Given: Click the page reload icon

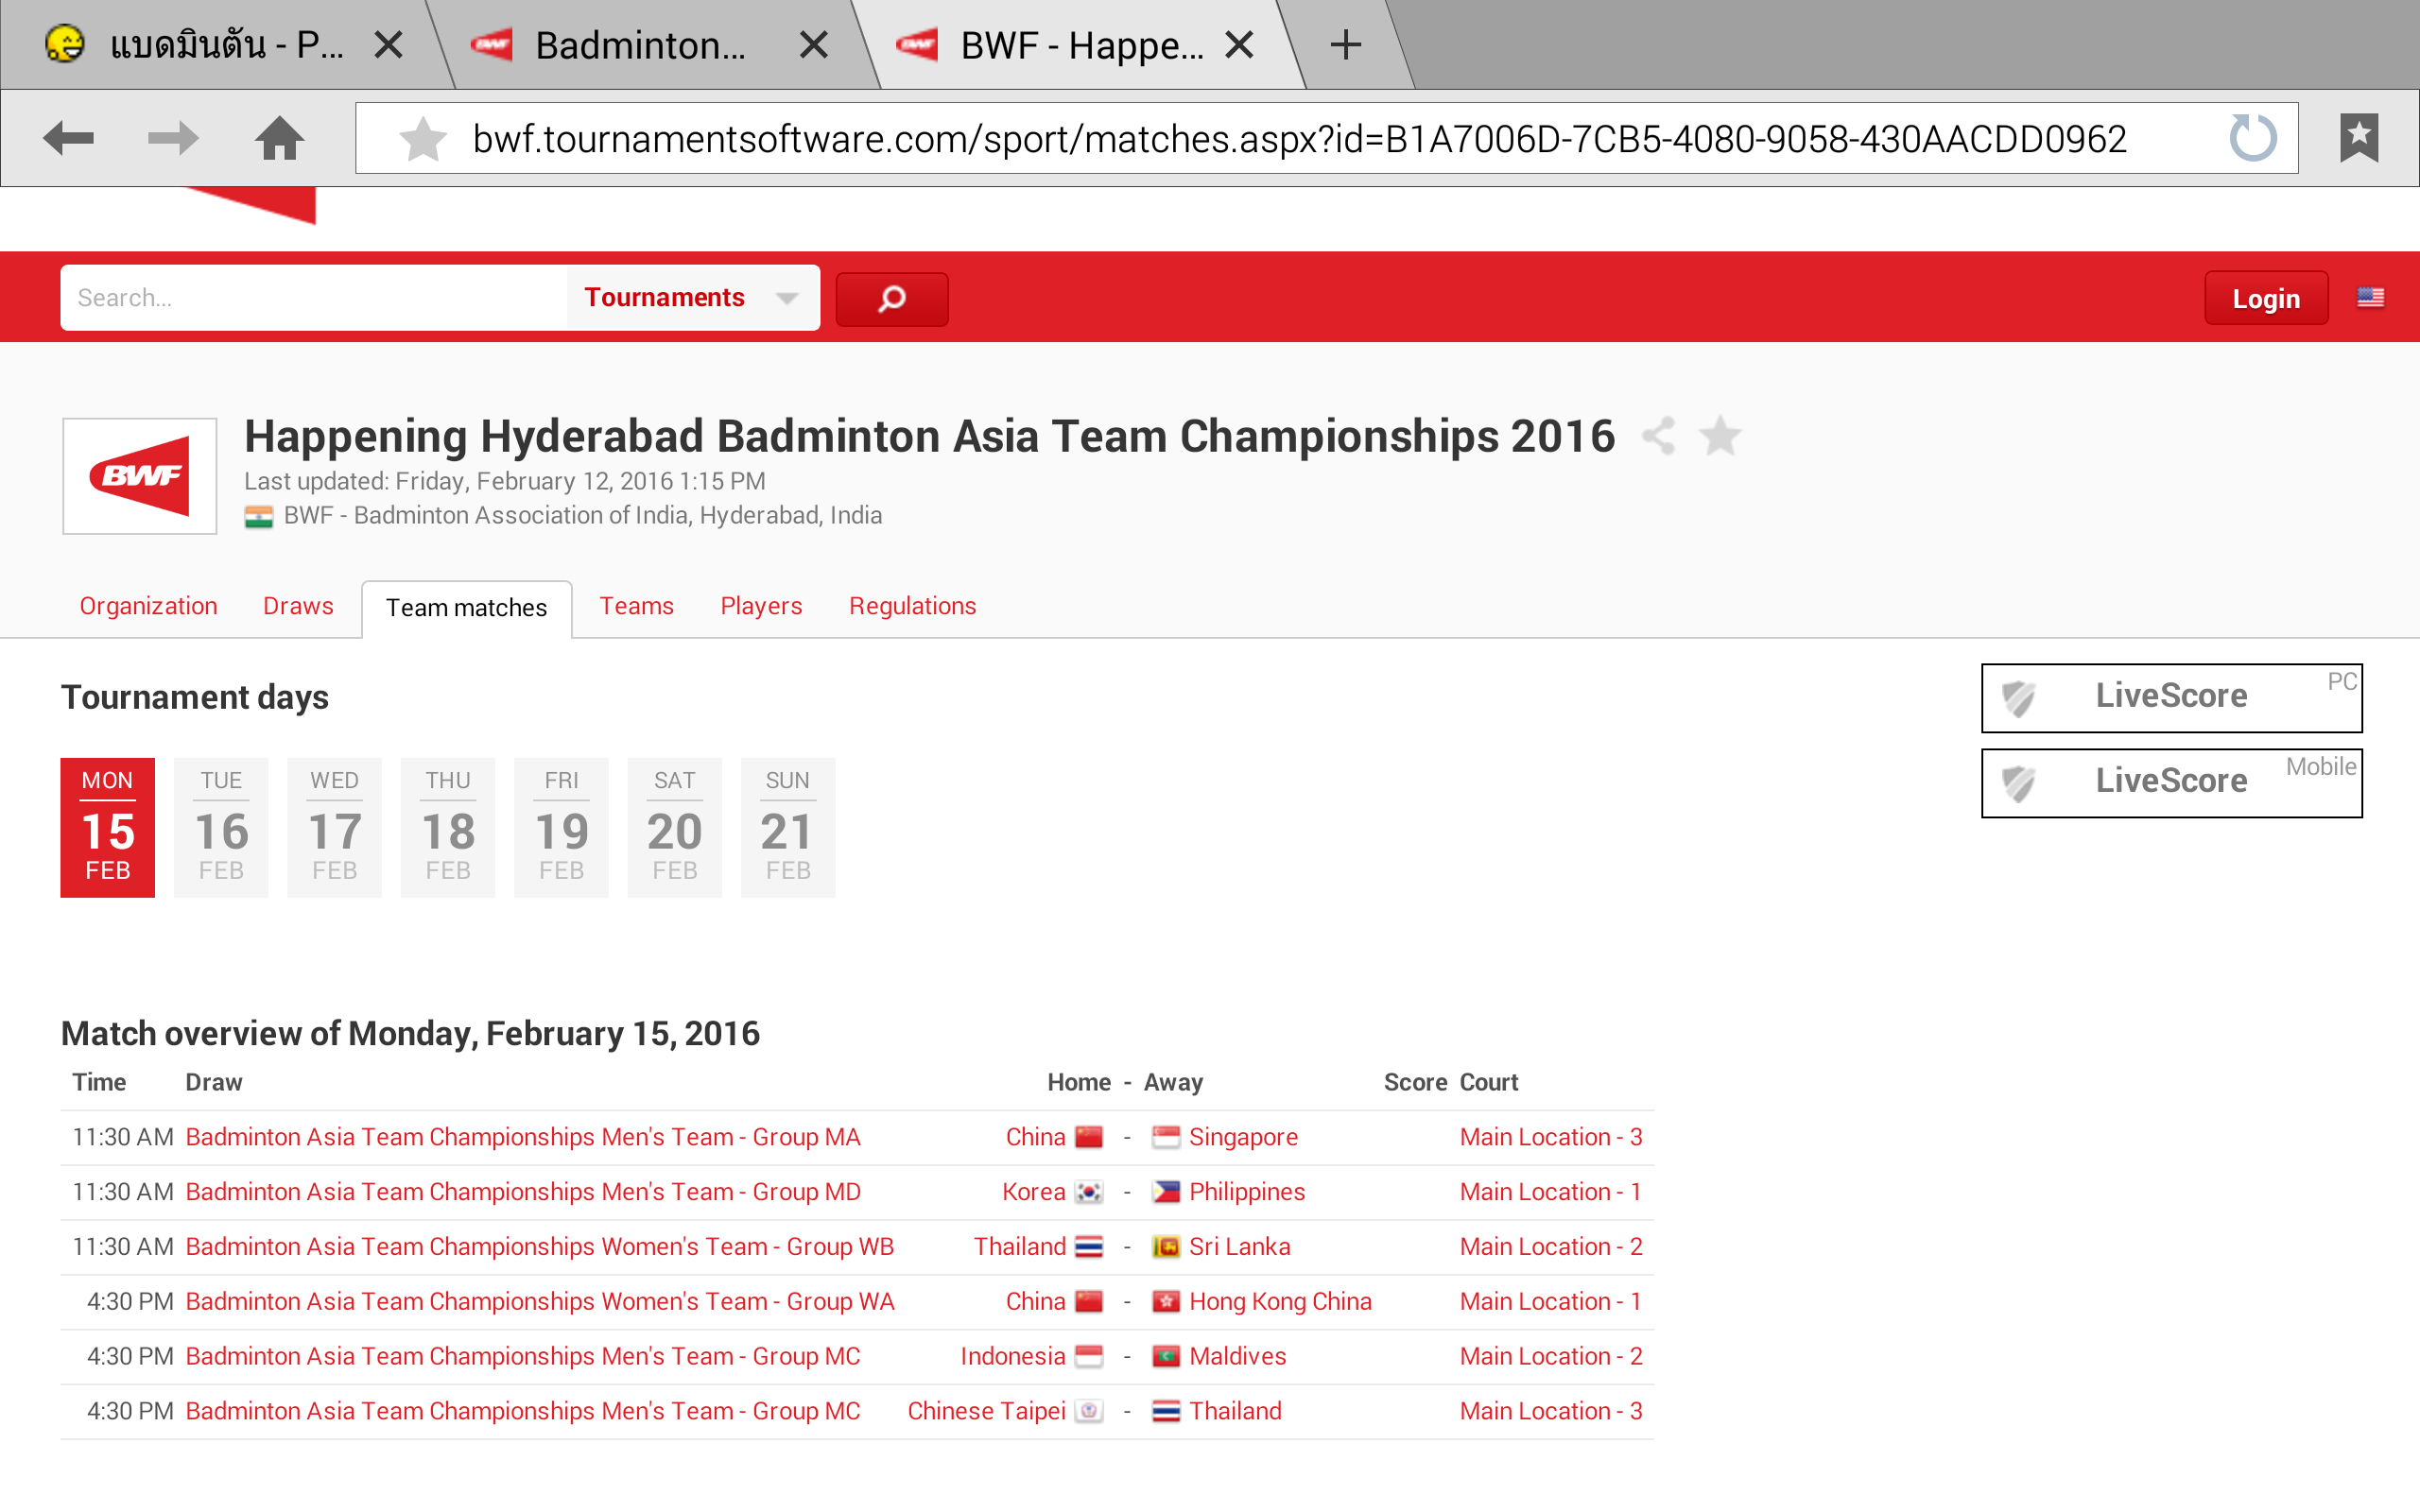Looking at the screenshot, I should coord(2252,138).
